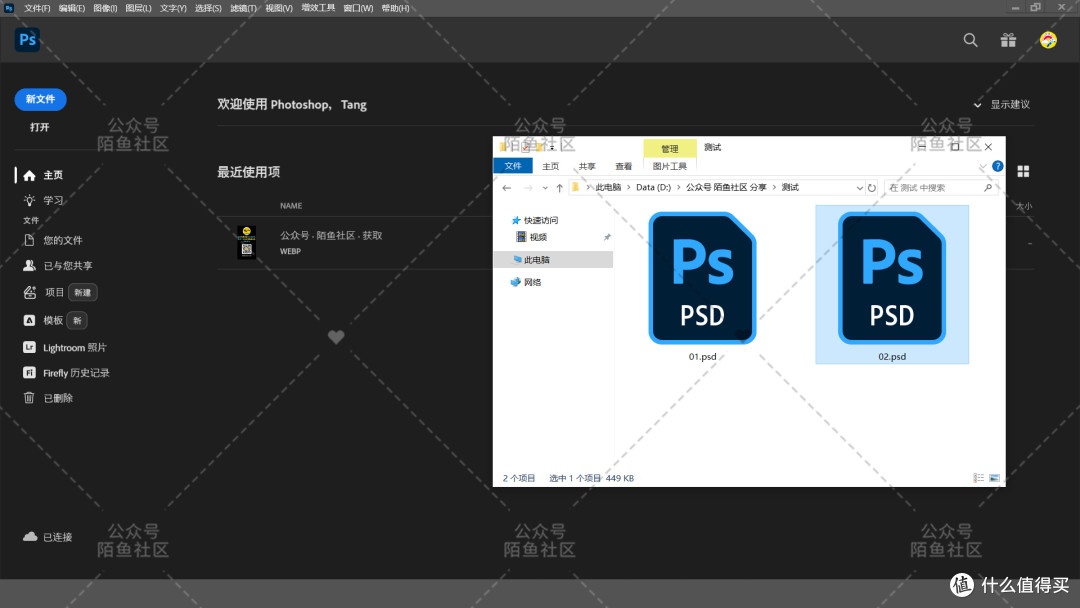Open Explorer 共享 ribbon tab
The height and width of the screenshot is (608, 1080).
coord(587,167)
